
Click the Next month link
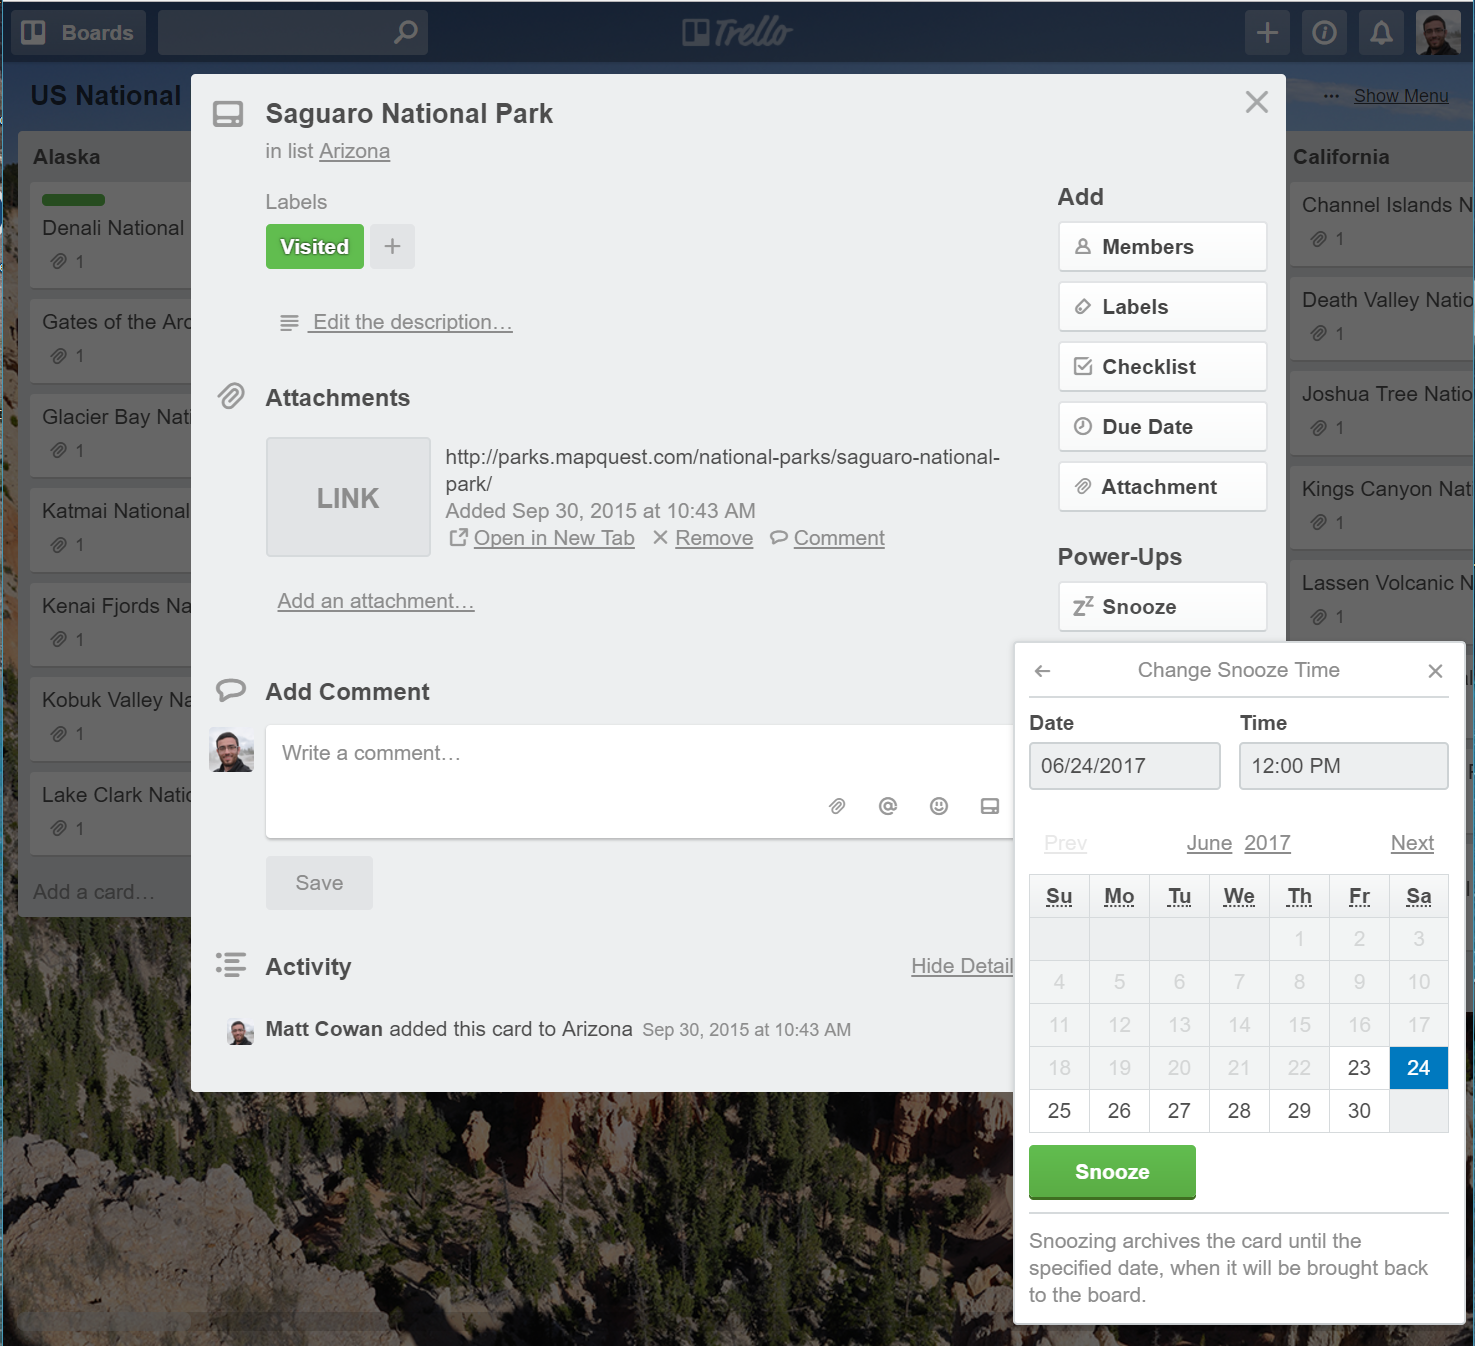click(x=1411, y=843)
